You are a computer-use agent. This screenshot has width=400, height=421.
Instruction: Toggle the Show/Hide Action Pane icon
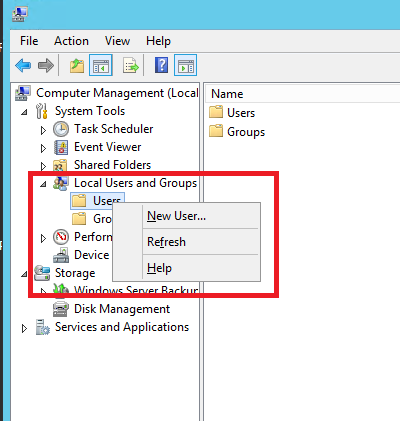(x=186, y=65)
